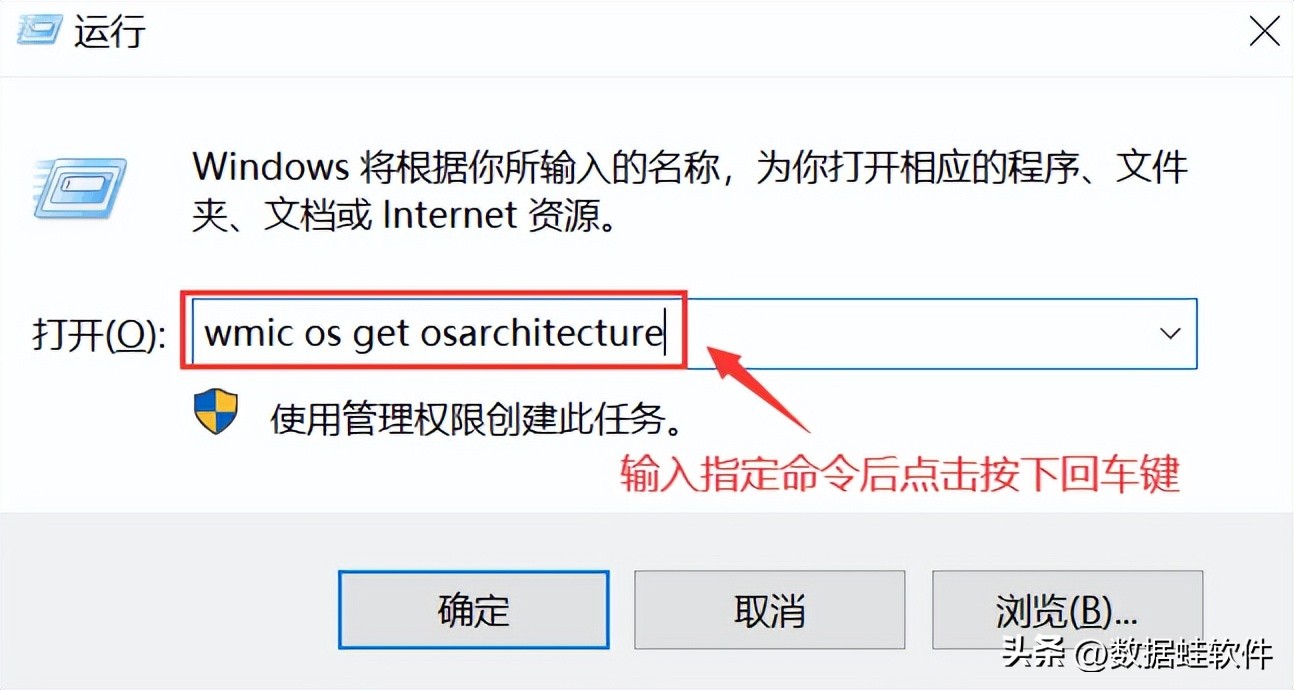Click the 夹、文档或 Internet 资源 text line
The height and width of the screenshot is (690, 1294).
coord(403,215)
